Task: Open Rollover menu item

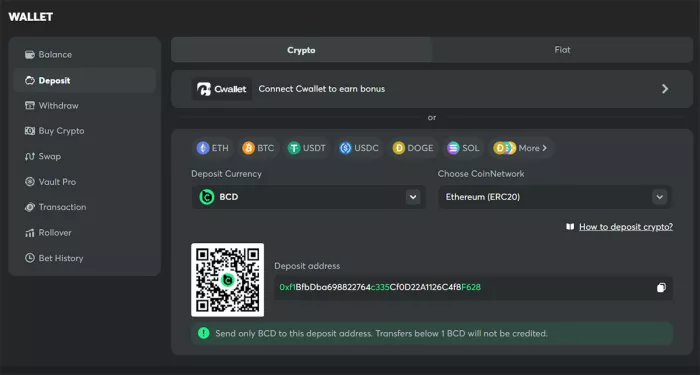Action: [85, 233]
